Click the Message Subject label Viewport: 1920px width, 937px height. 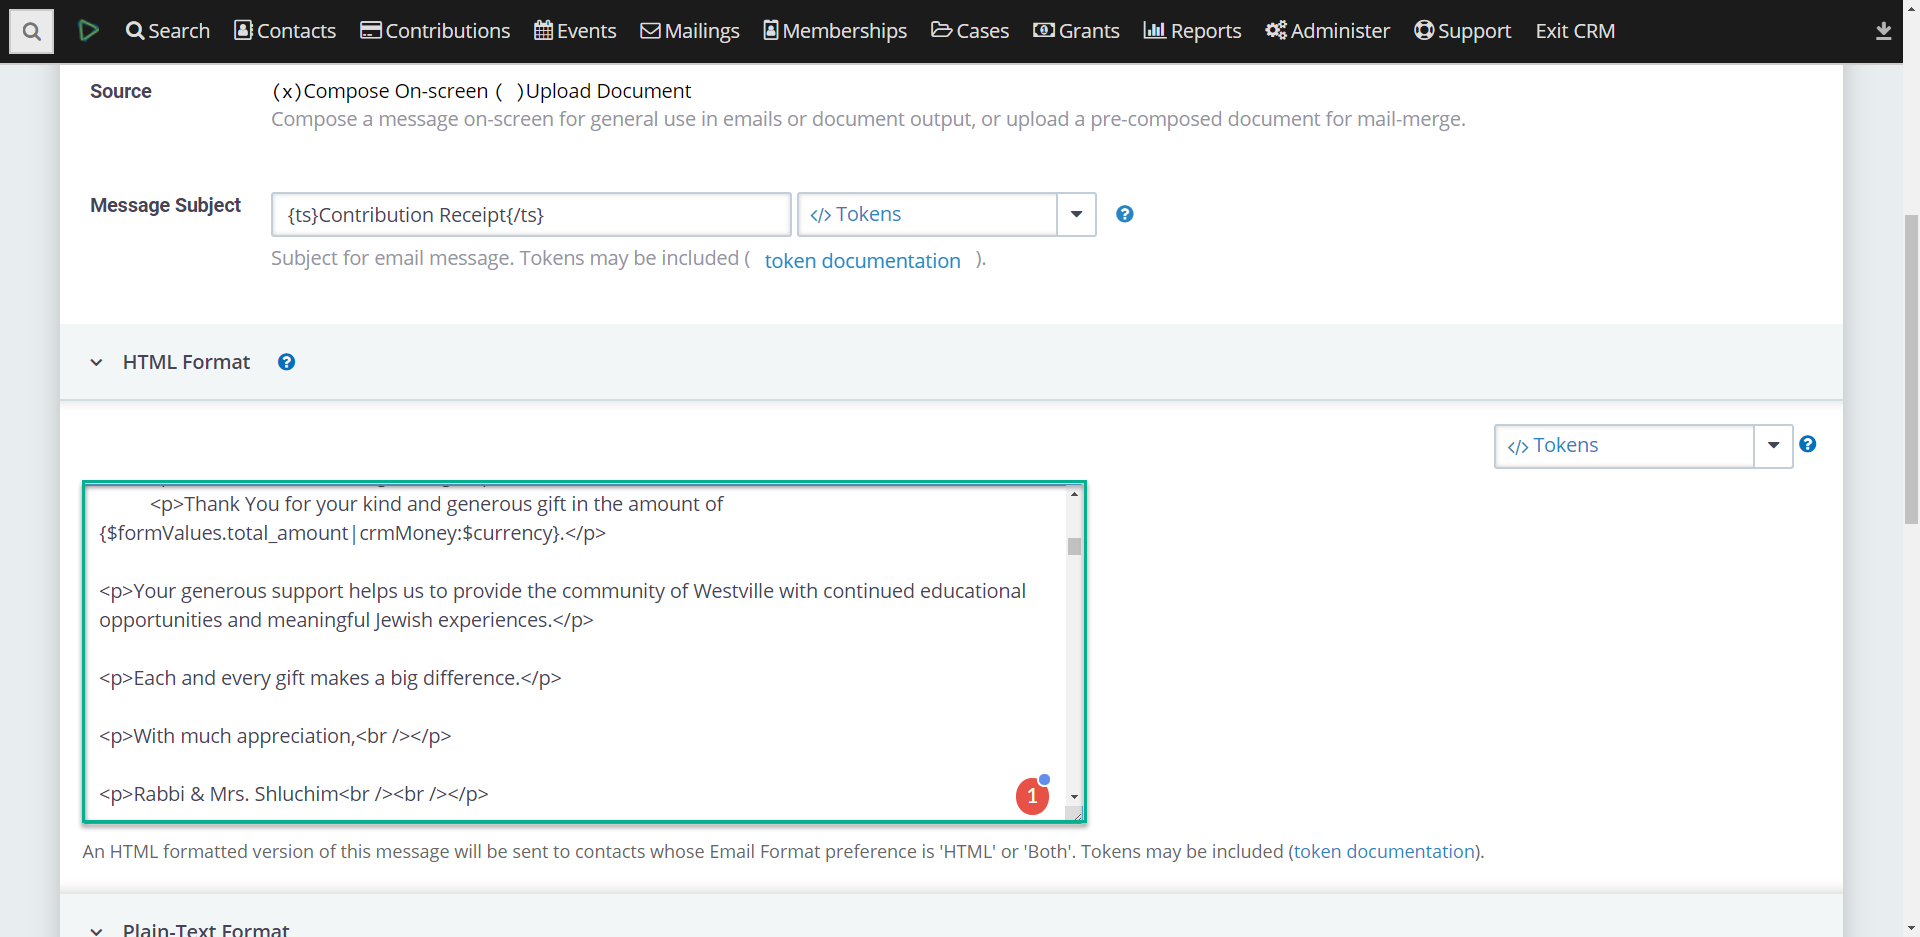(166, 205)
